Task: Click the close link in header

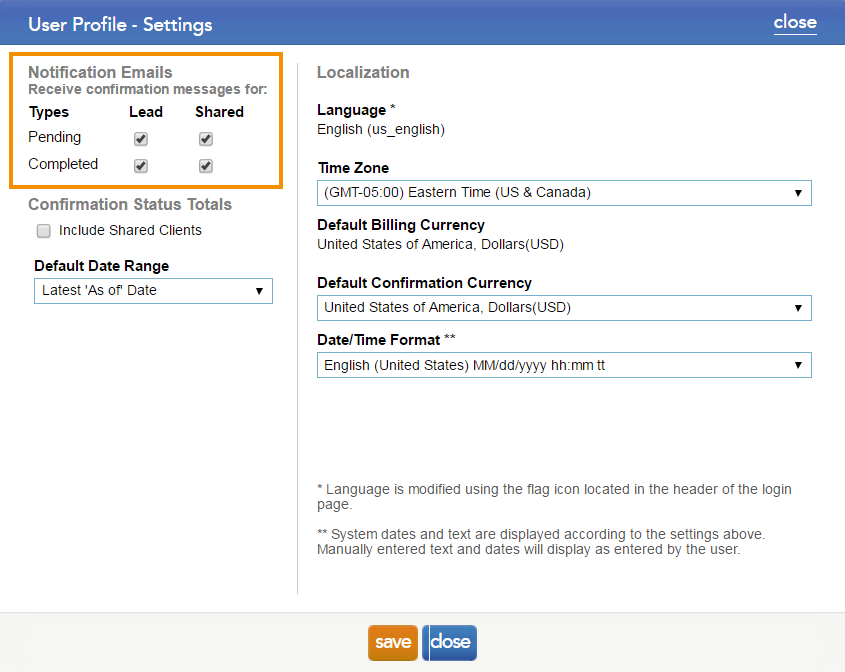Action: [795, 23]
